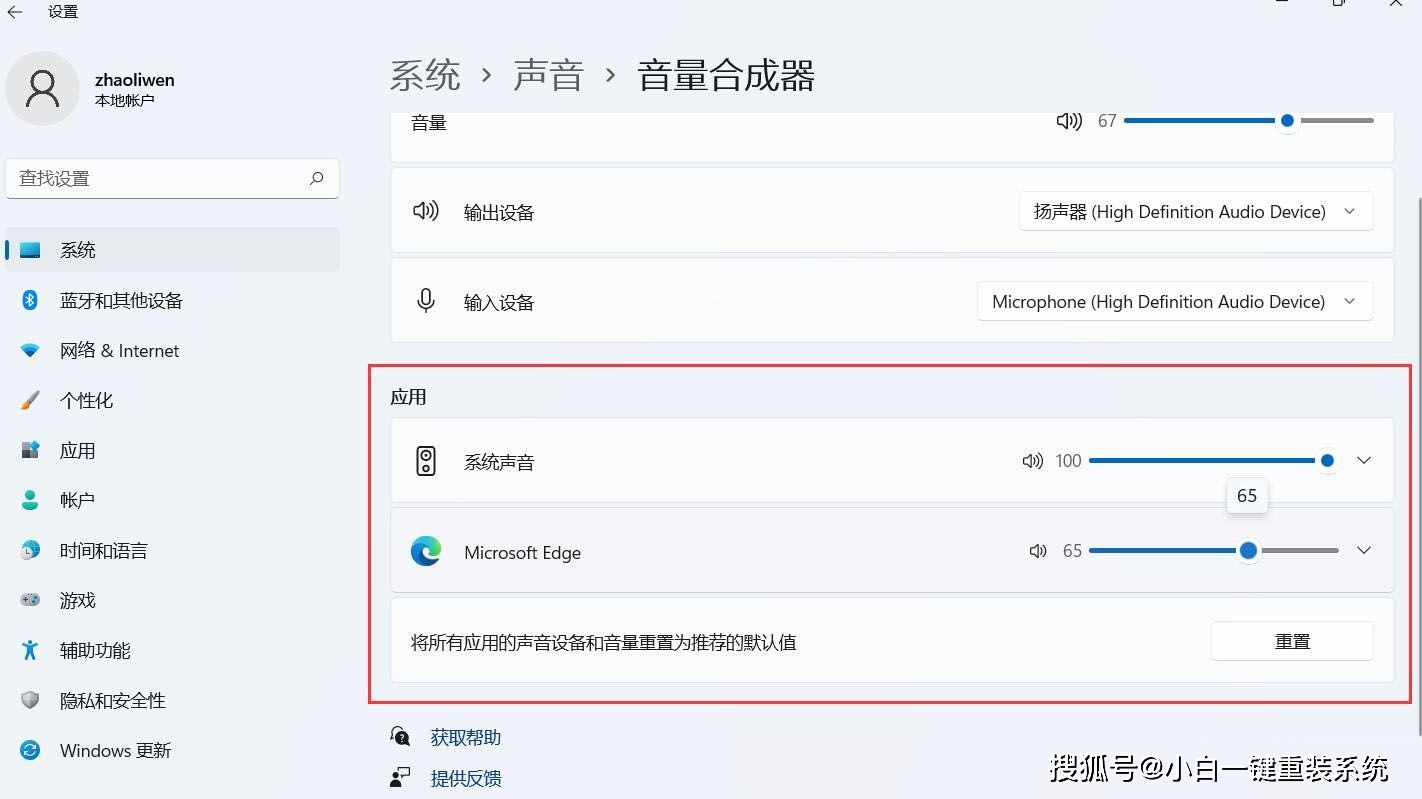Click the globe clock time icon

(x=30, y=550)
